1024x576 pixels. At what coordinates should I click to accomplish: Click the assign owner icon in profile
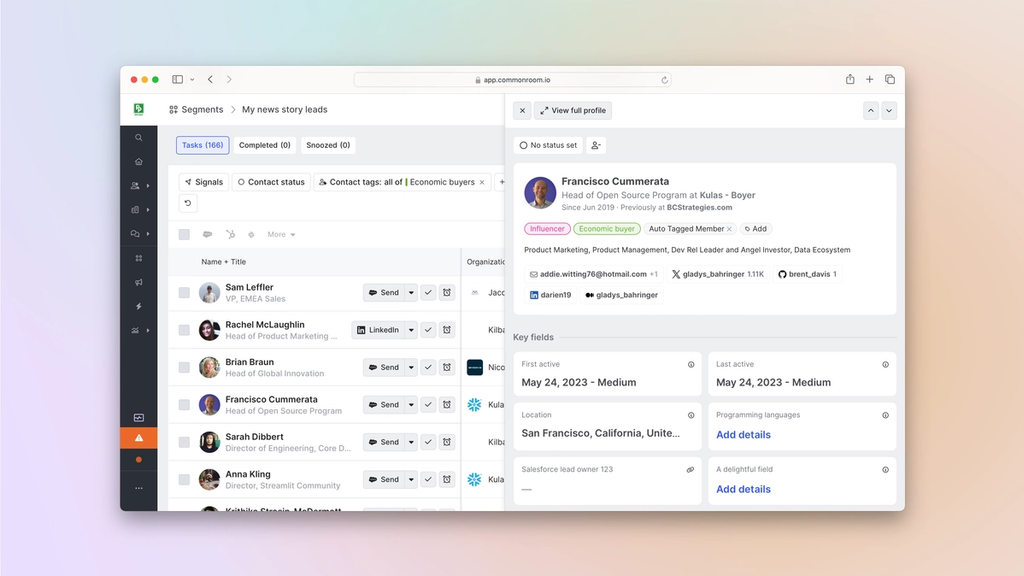[596, 145]
